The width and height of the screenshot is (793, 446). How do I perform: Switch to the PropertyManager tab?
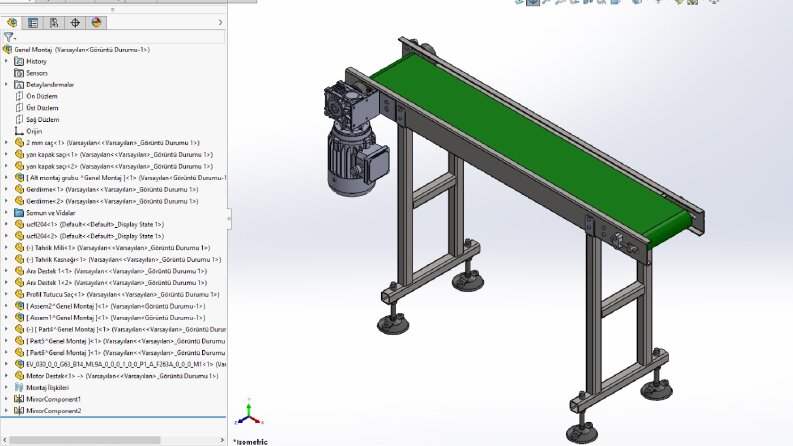33,23
